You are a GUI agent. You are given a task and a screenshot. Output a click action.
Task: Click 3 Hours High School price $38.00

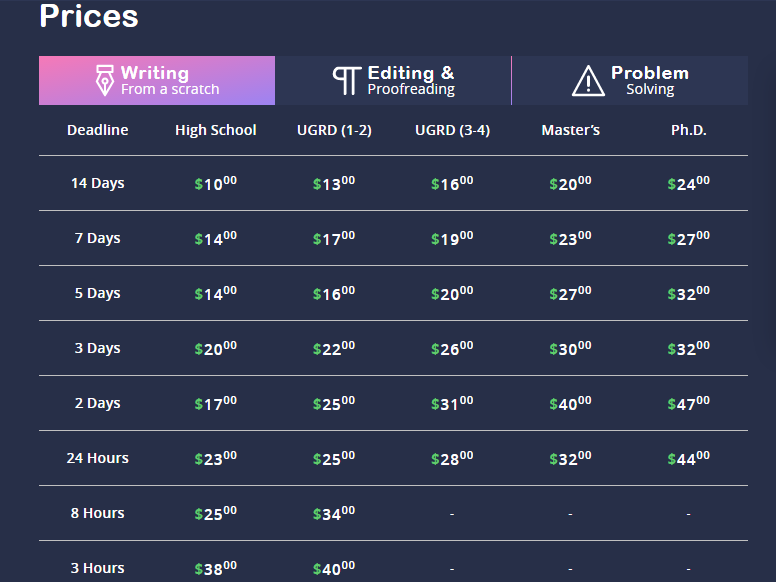216,568
